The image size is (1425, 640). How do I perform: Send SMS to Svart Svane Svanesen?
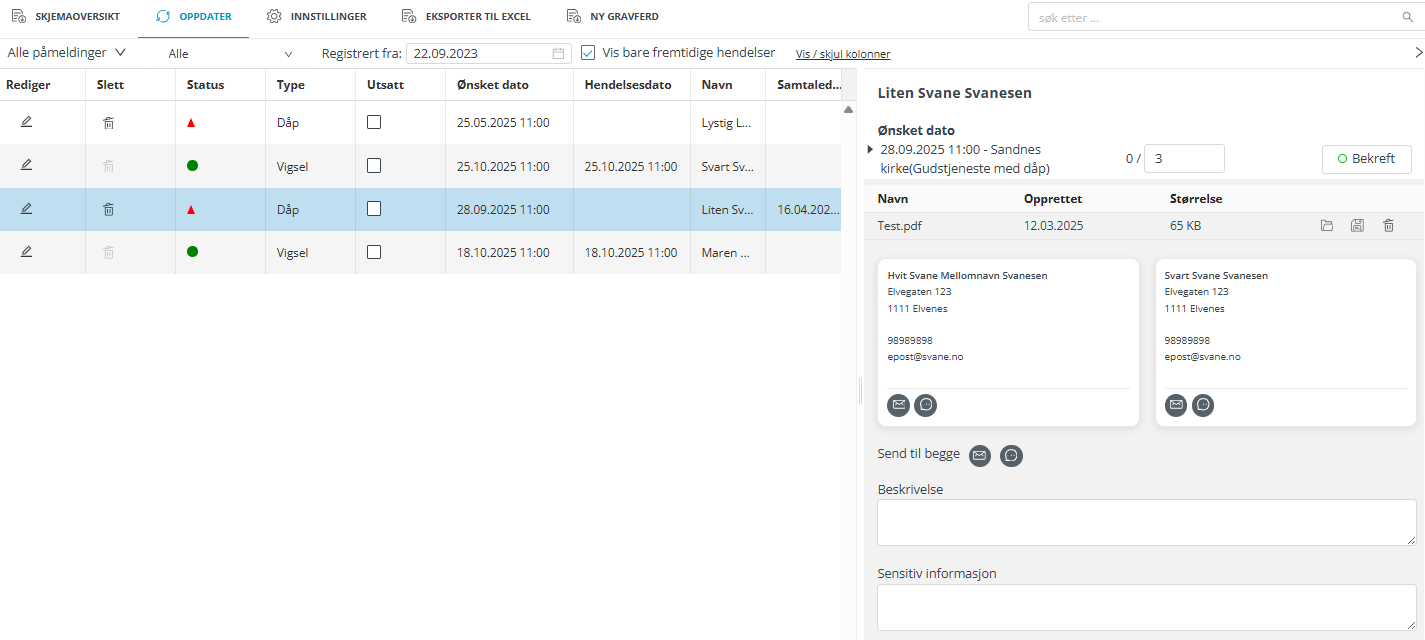click(1203, 405)
